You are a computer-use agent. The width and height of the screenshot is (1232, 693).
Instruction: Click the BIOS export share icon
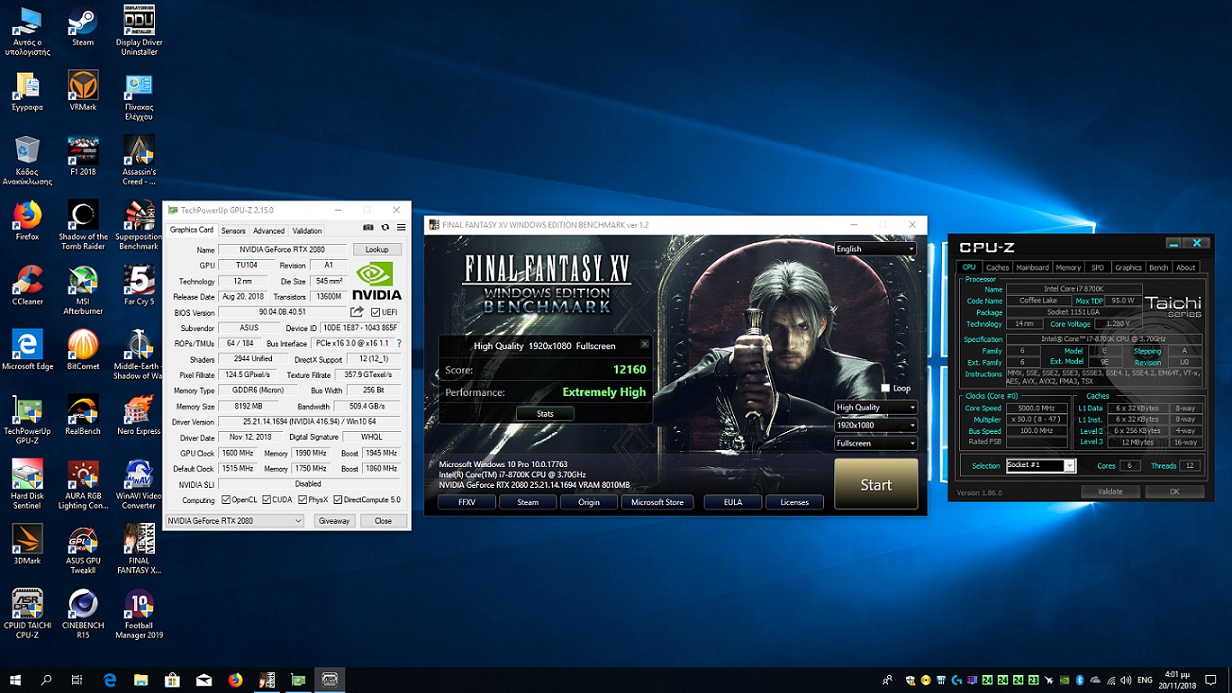coord(356,312)
